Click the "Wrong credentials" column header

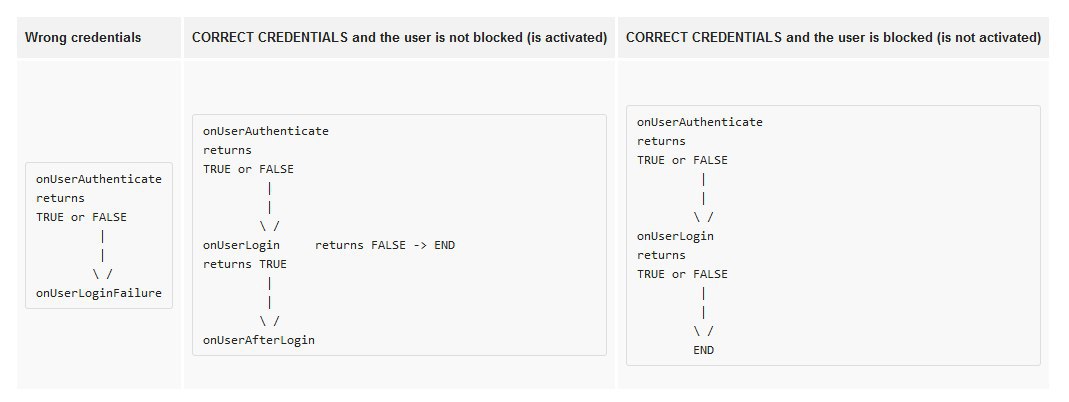[x=83, y=38]
